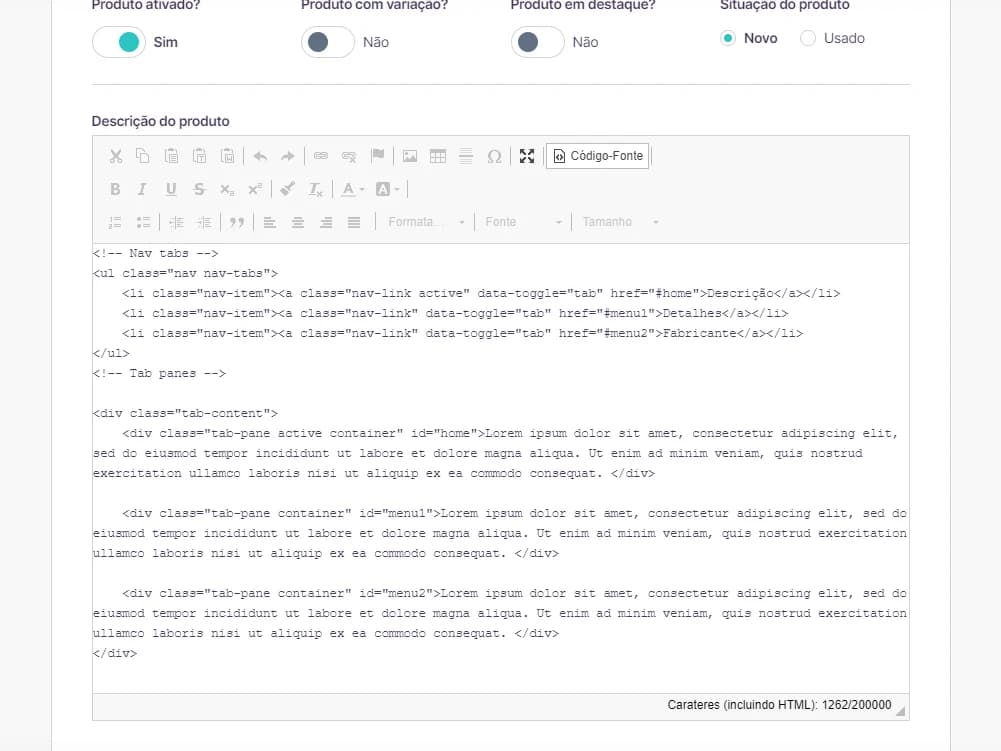Open the Formata paragraph format dropdown
1001x751 pixels.
point(426,222)
